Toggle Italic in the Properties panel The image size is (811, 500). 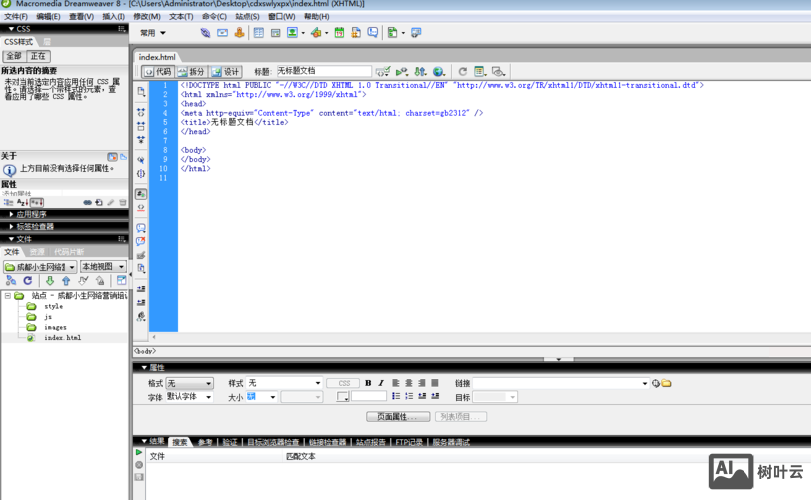tap(380, 383)
